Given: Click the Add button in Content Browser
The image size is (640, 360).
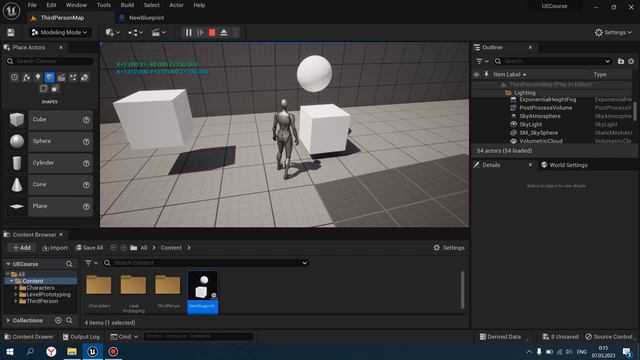Looking at the screenshot, I should click(x=22, y=248).
